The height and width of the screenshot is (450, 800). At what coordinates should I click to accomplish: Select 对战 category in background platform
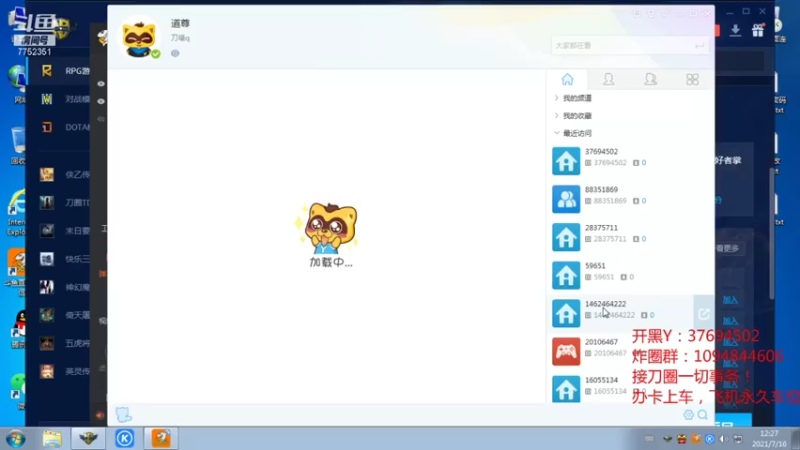point(64,99)
